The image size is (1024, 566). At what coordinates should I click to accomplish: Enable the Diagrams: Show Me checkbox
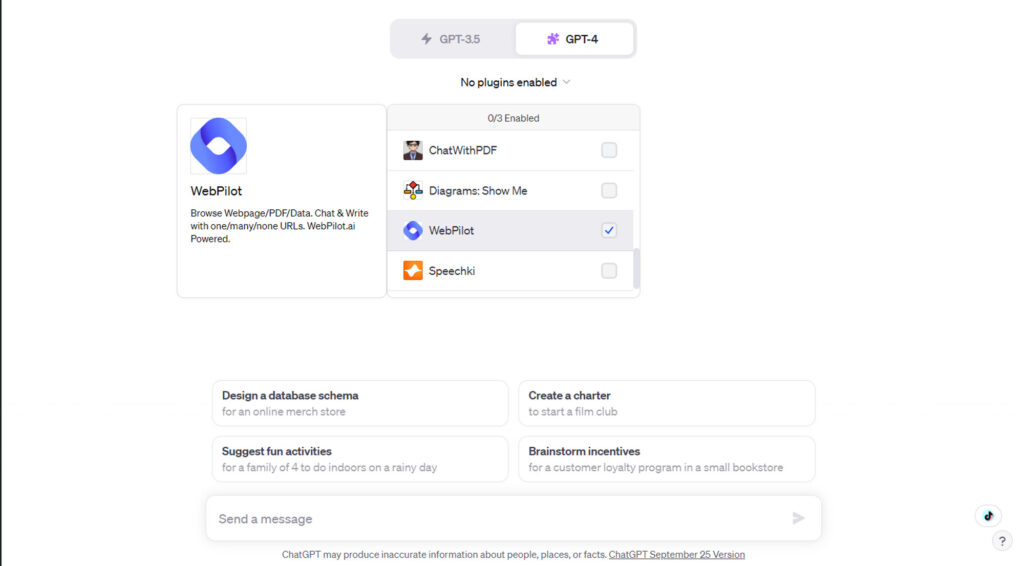pyautogui.click(x=609, y=190)
